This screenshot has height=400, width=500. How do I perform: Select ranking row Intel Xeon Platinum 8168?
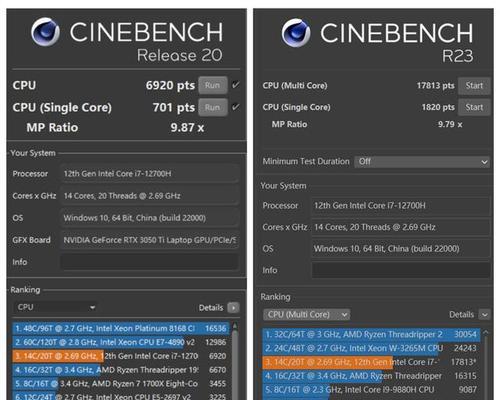pyautogui.click(x=121, y=329)
